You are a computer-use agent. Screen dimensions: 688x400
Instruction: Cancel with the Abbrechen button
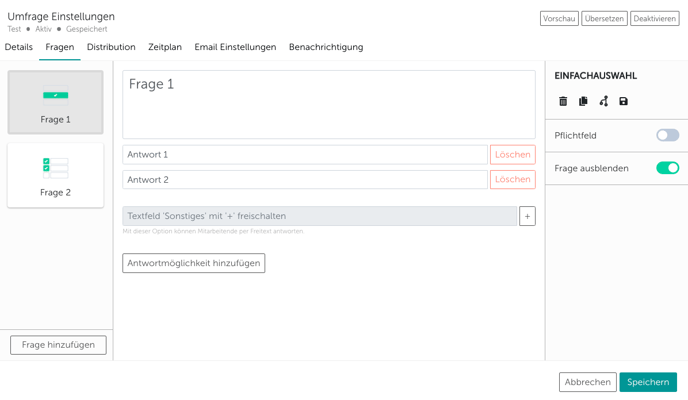tap(588, 382)
